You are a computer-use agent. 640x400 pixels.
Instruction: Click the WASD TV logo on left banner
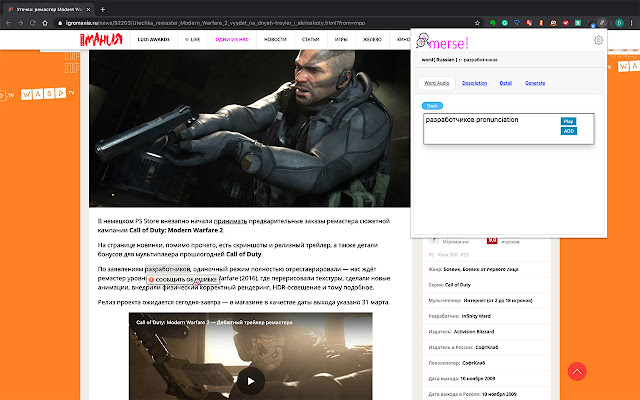point(48,94)
